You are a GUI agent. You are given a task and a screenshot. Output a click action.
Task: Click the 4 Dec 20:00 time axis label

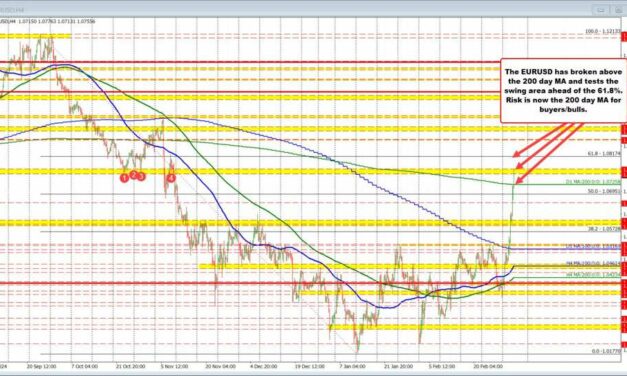tap(264, 366)
